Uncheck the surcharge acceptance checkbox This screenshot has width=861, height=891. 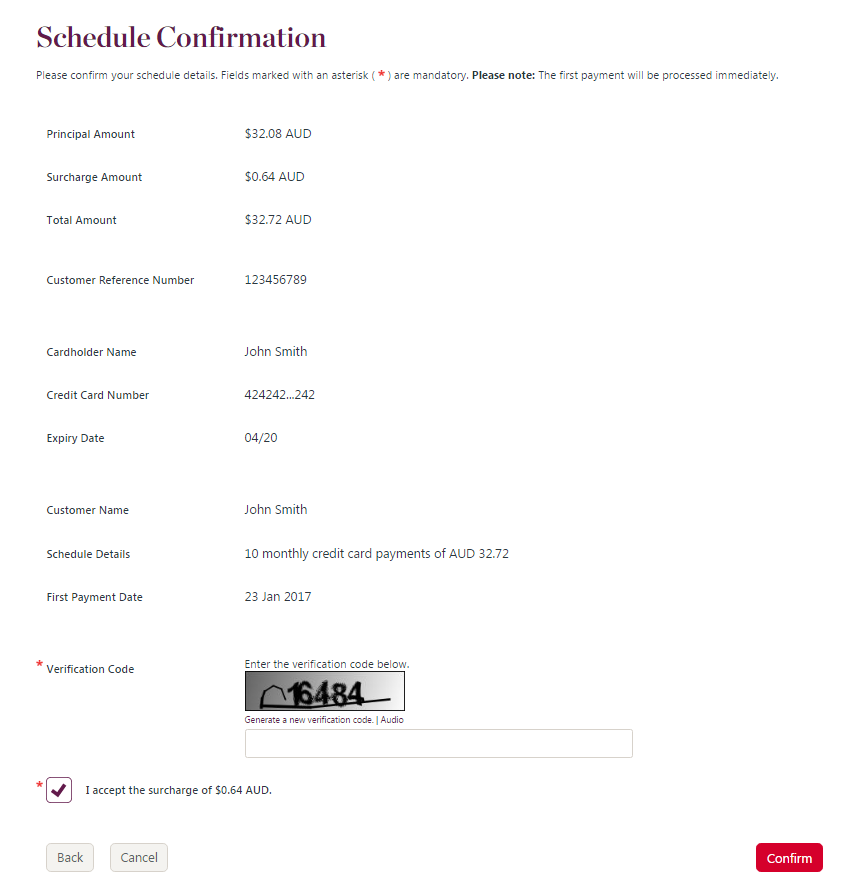[58, 789]
